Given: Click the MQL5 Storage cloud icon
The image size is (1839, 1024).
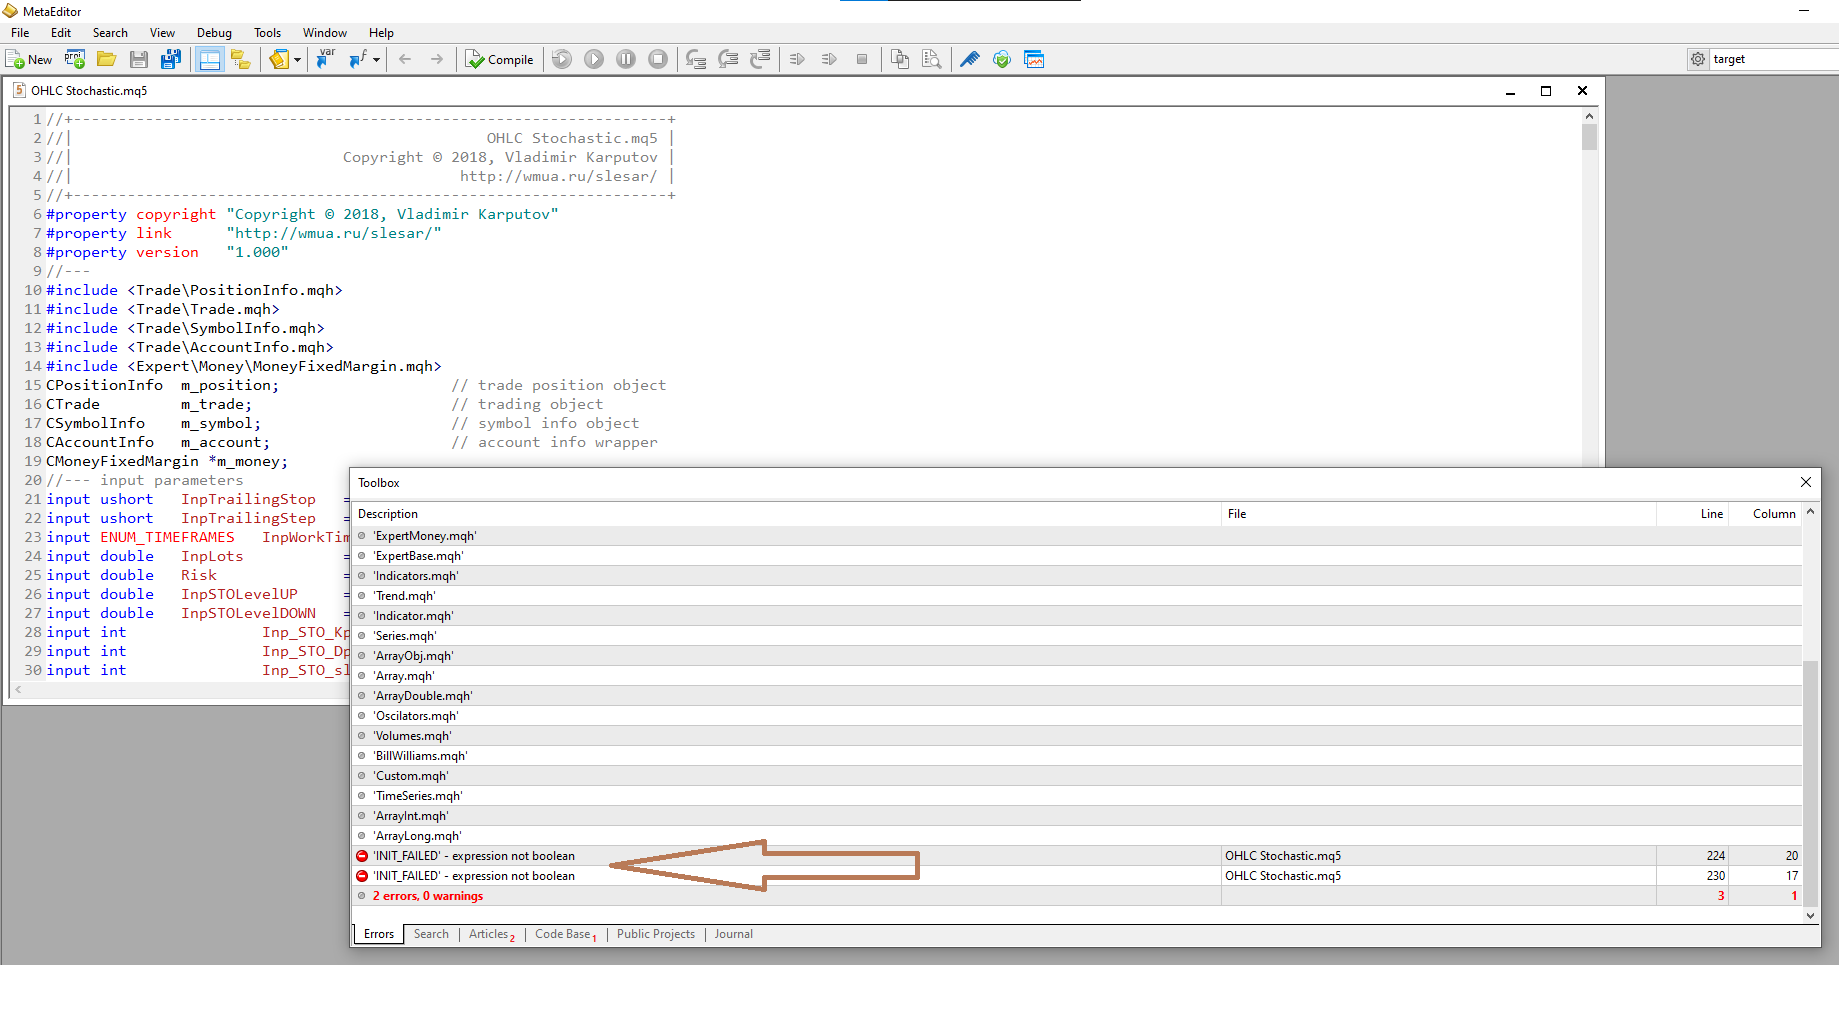Looking at the screenshot, I should tap(1002, 59).
